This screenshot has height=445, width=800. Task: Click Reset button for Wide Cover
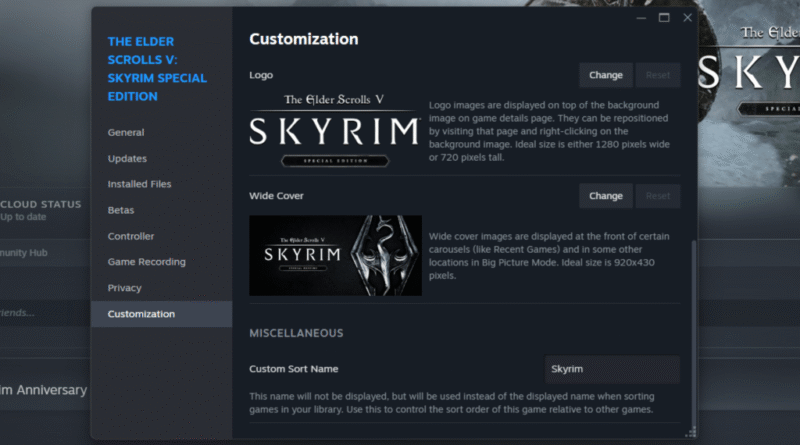pyautogui.click(x=658, y=196)
